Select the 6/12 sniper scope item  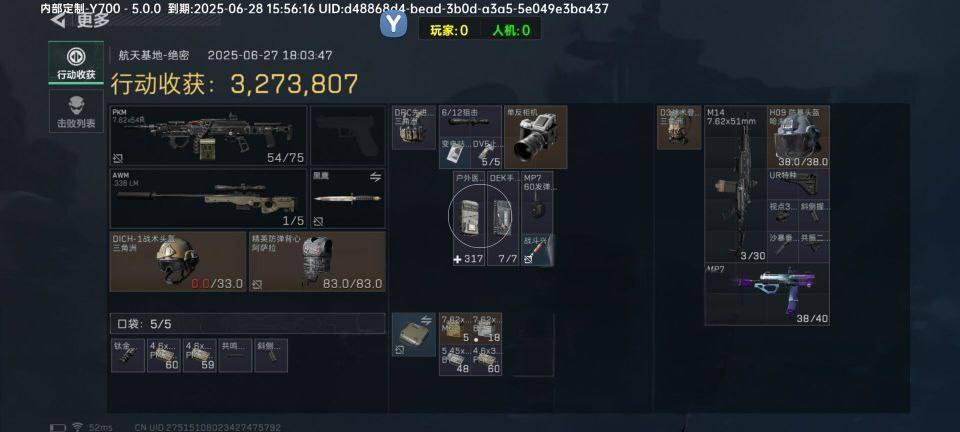pyautogui.click(x=470, y=121)
